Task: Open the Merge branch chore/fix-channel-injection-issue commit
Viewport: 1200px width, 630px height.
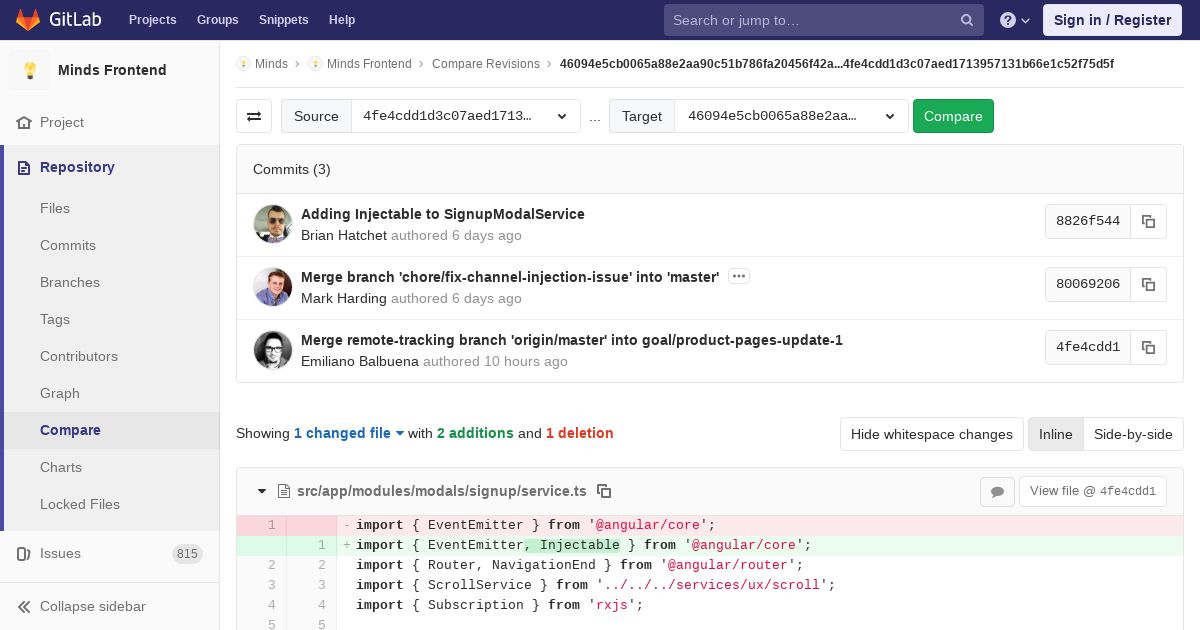Action: coord(510,277)
